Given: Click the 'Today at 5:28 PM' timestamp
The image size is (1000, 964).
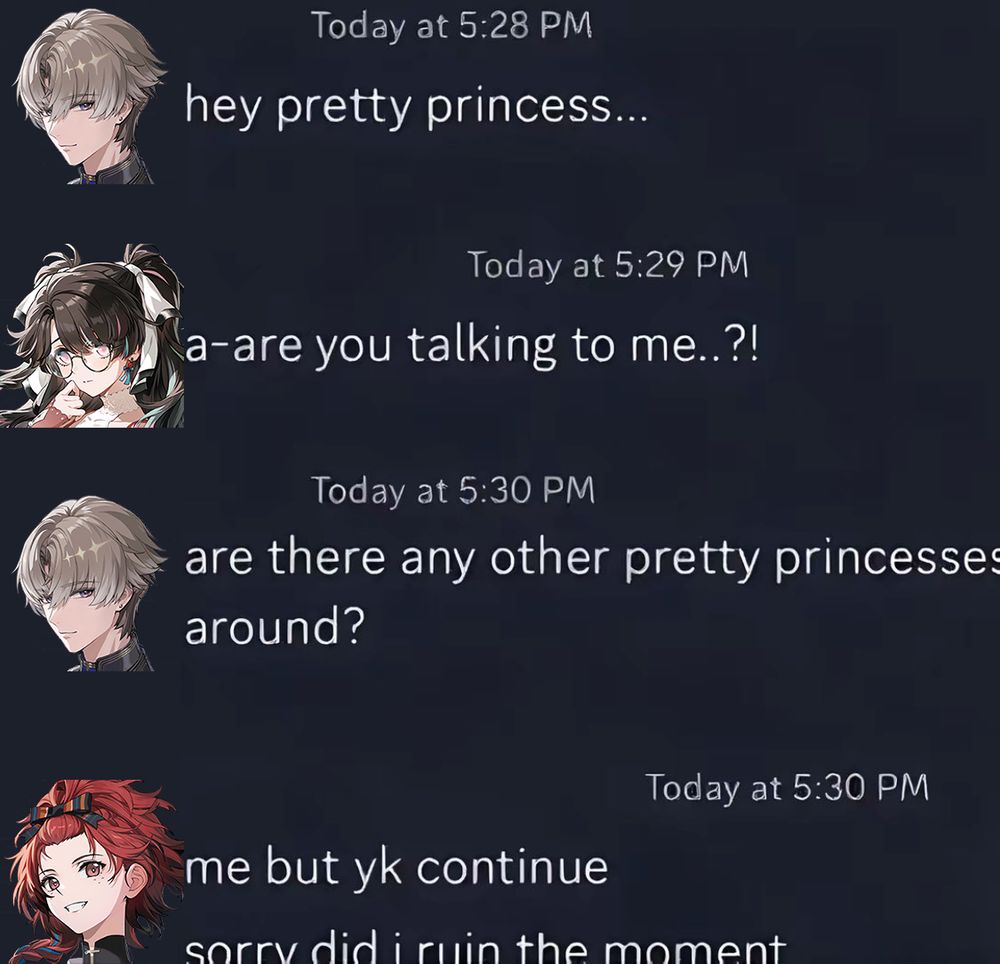Looking at the screenshot, I should (x=452, y=26).
